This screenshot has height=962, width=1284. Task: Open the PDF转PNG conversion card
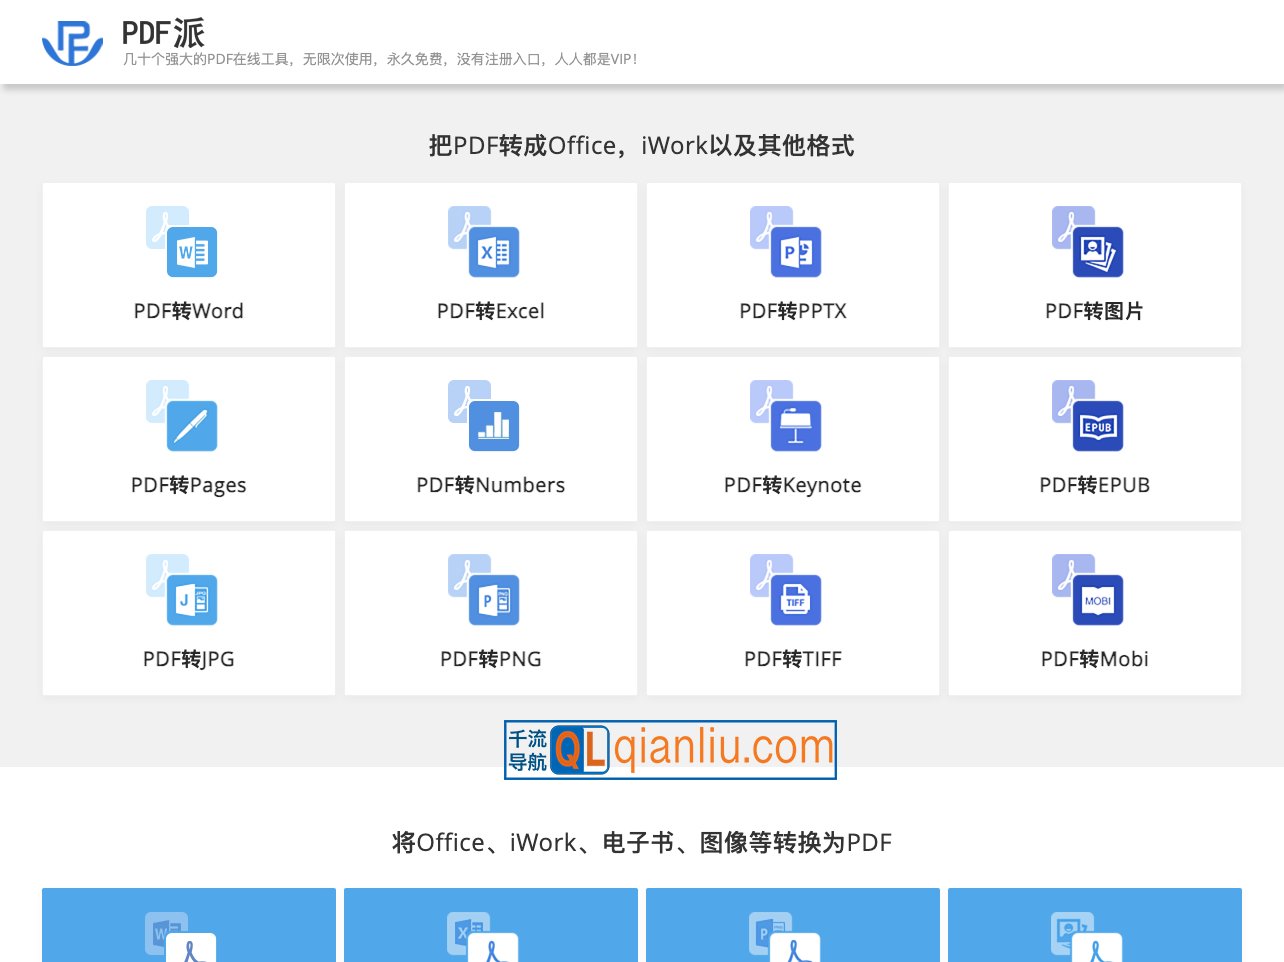coord(490,612)
